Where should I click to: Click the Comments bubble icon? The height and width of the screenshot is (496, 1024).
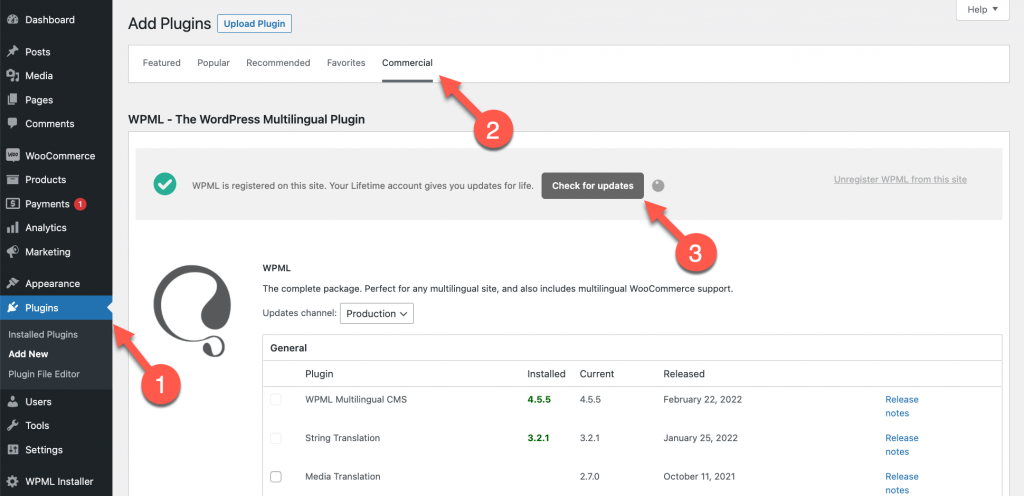click(12, 123)
